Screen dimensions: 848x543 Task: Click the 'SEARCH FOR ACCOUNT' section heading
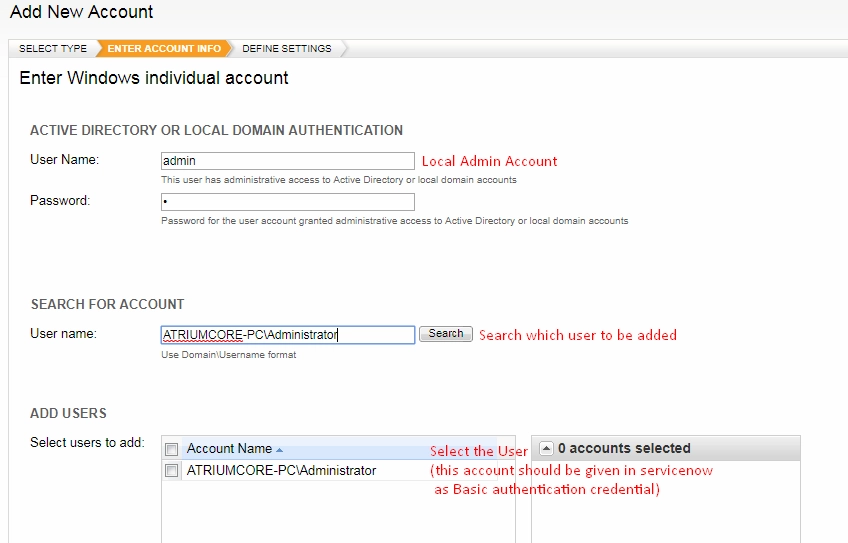(108, 304)
